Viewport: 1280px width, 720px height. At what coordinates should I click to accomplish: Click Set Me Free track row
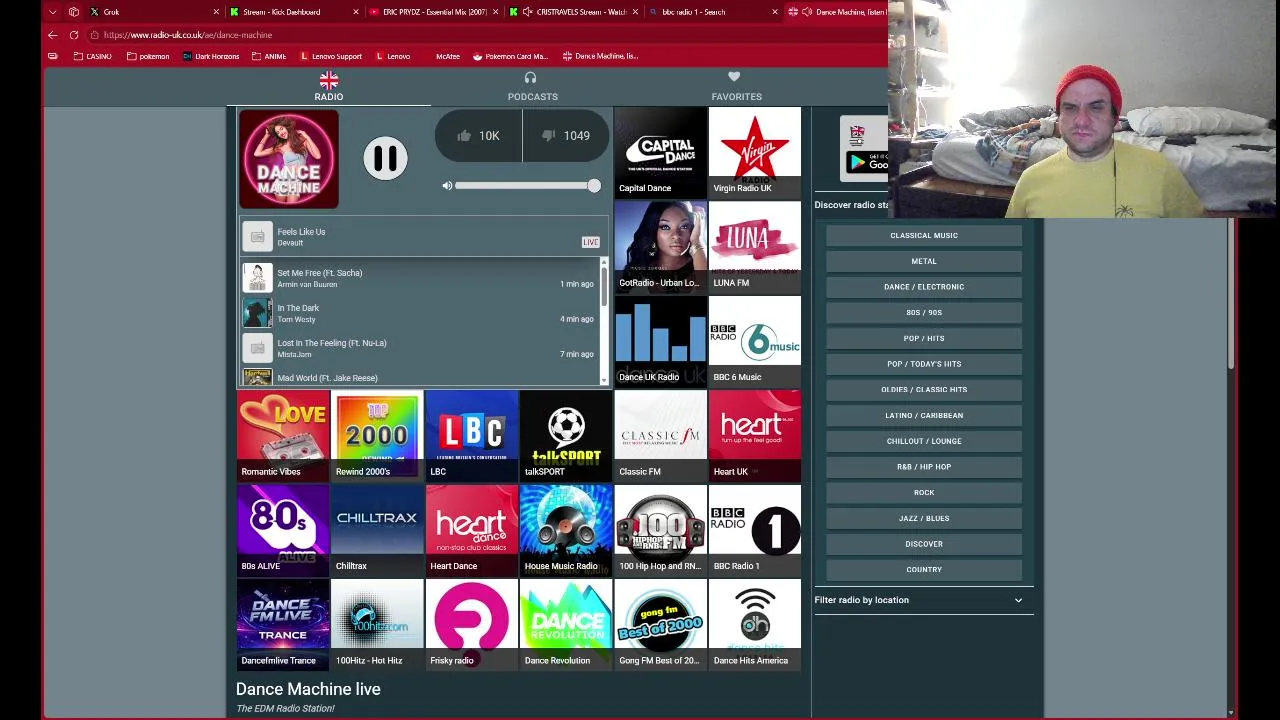[x=419, y=278]
